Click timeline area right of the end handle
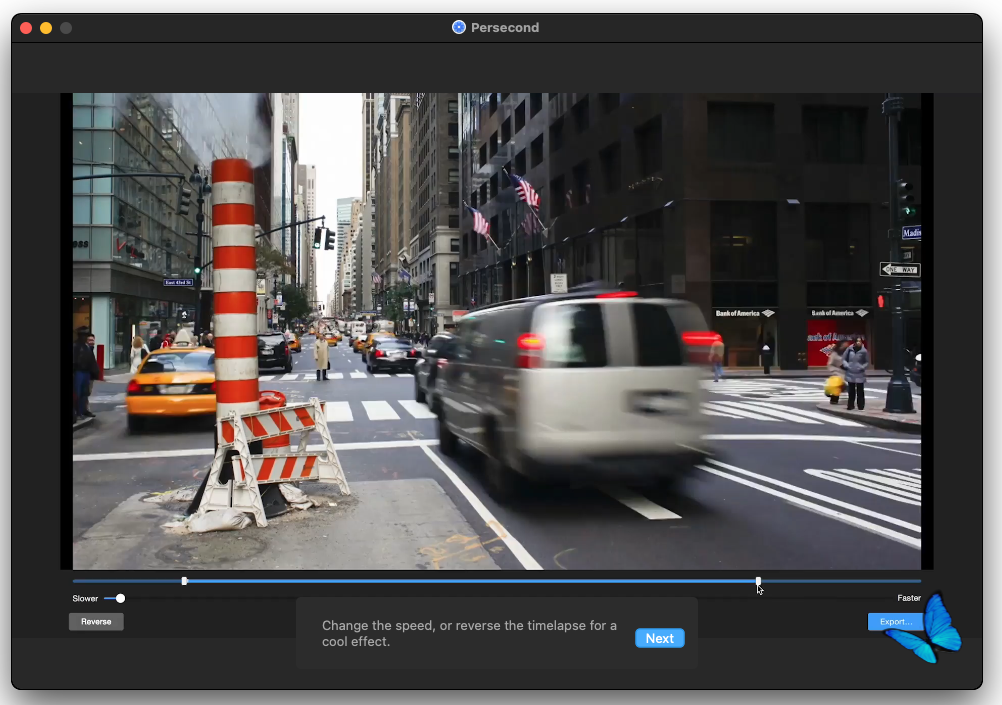This screenshot has height=705, width=1002. (840, 581)
